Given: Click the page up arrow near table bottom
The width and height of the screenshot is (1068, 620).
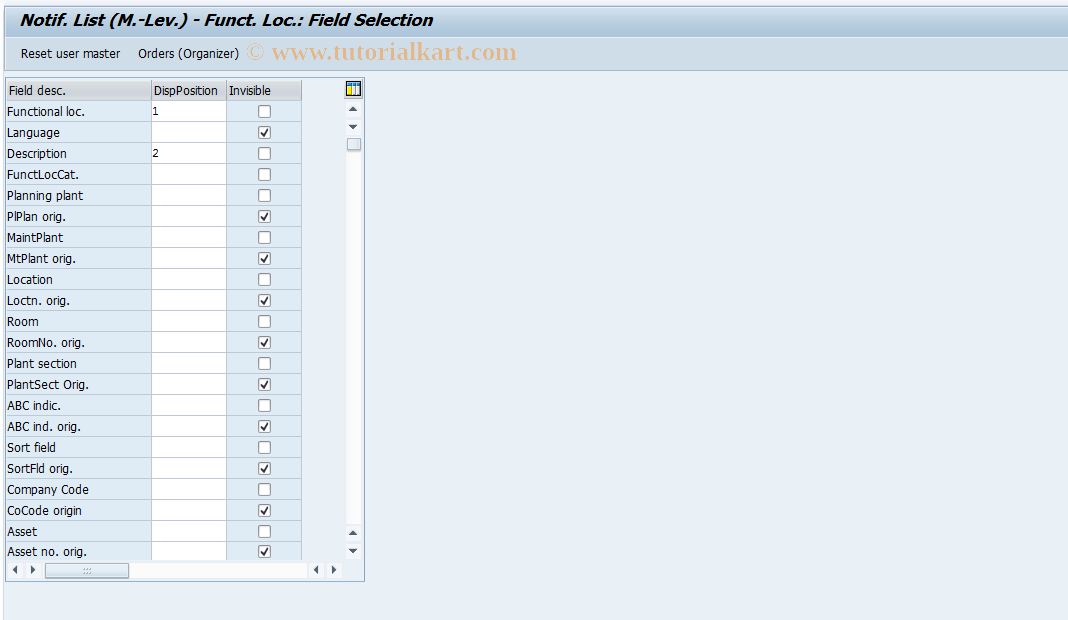Looking at the screenshot, I should coord(353,533).
